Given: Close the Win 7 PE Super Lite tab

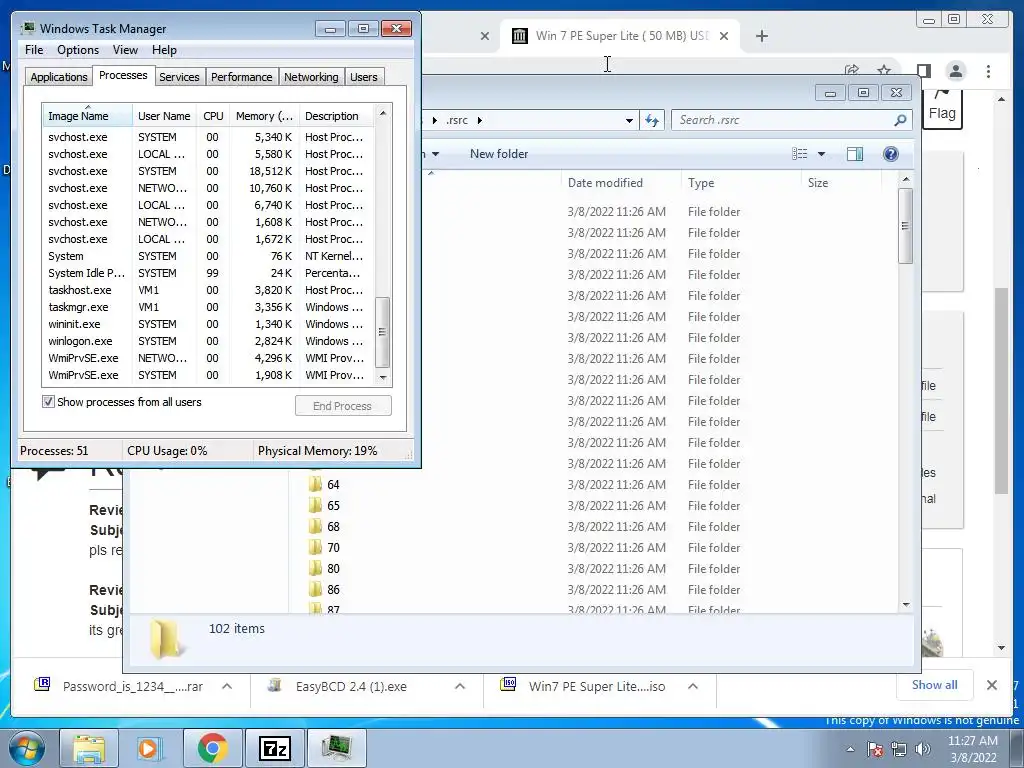Looking at the screenshot, I should point(724,36).
